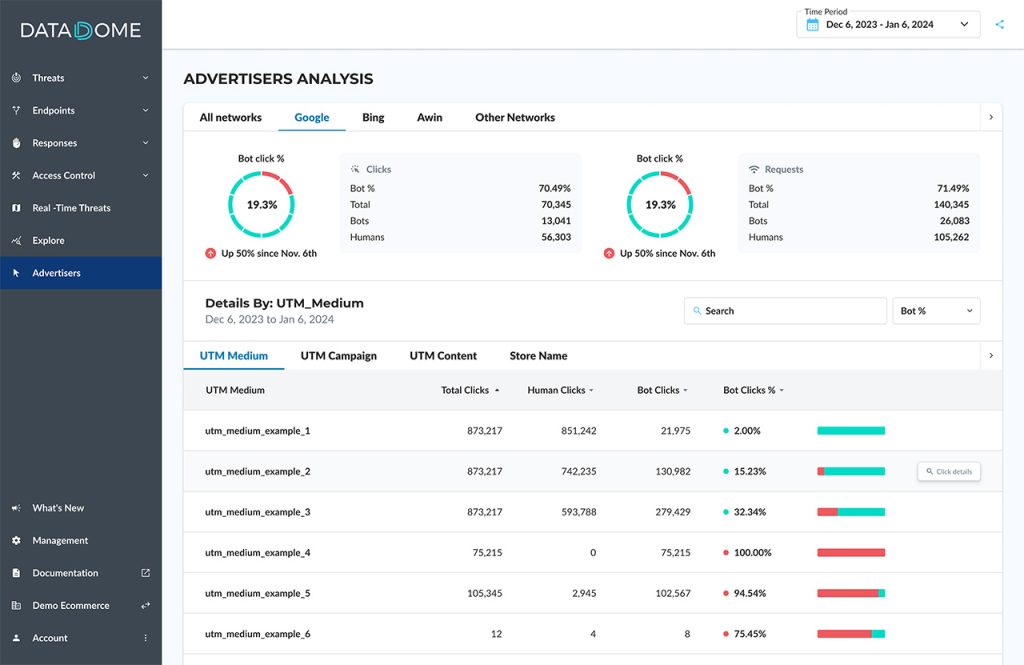Open the Time Period date range dropdown
This screenshot has width=1024, height=665.
887,24
